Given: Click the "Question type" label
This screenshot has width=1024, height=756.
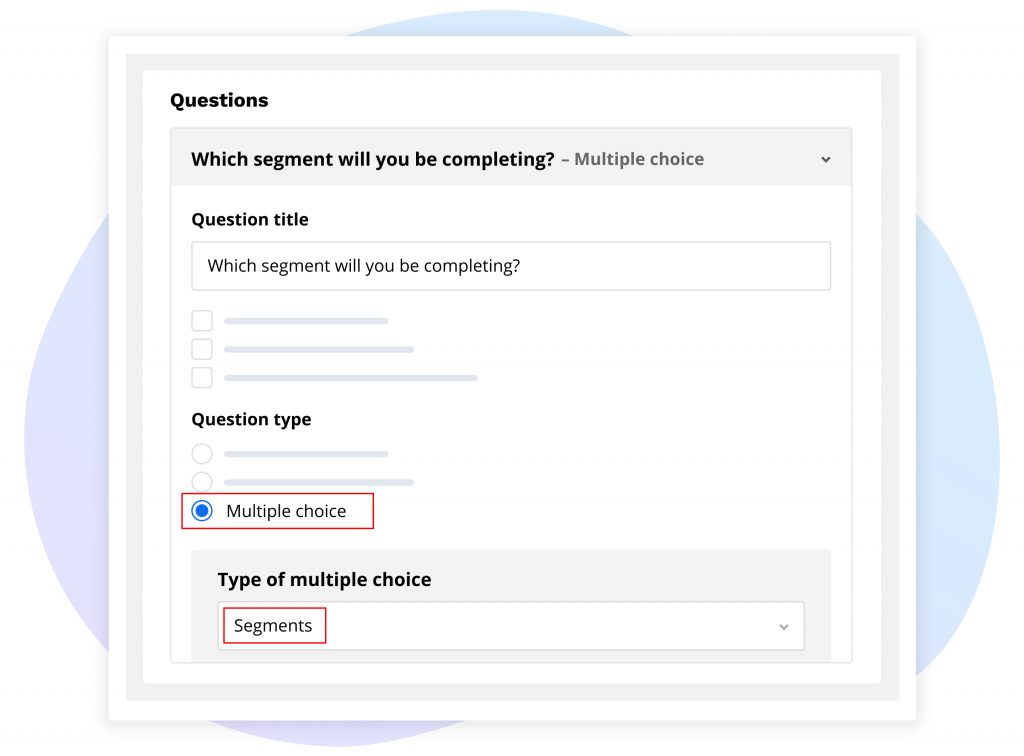Looking at the screenshot, I should point(251,419).
